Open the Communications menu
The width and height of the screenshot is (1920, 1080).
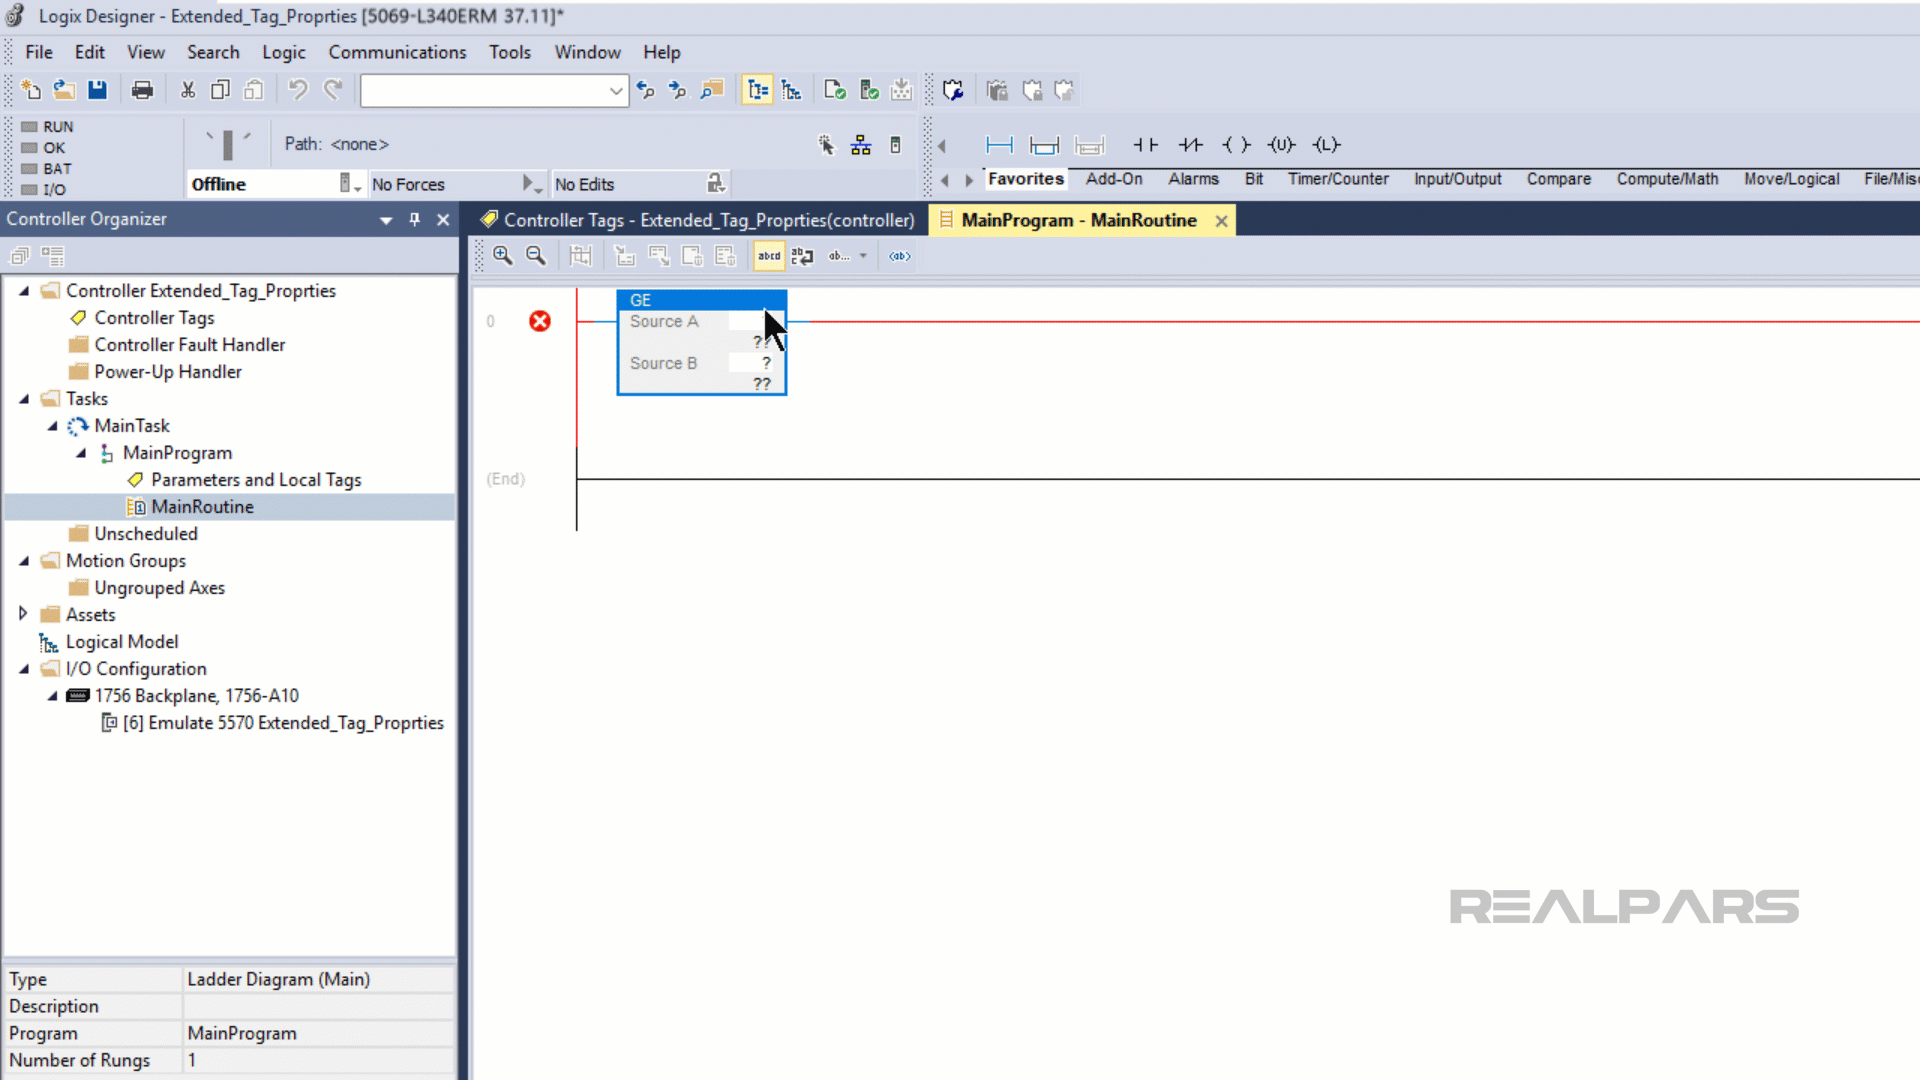click(x=397, y=52)
